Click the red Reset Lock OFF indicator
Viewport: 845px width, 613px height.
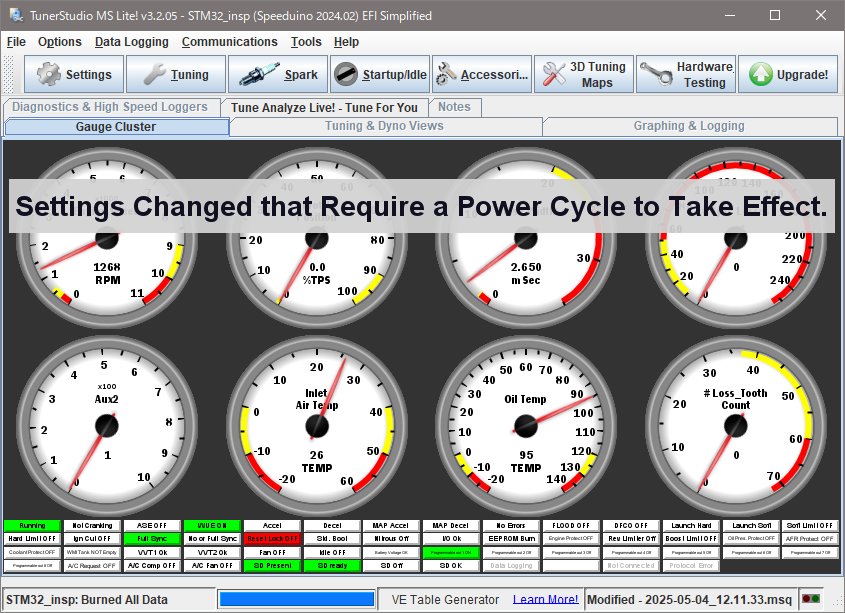[272, 538]
